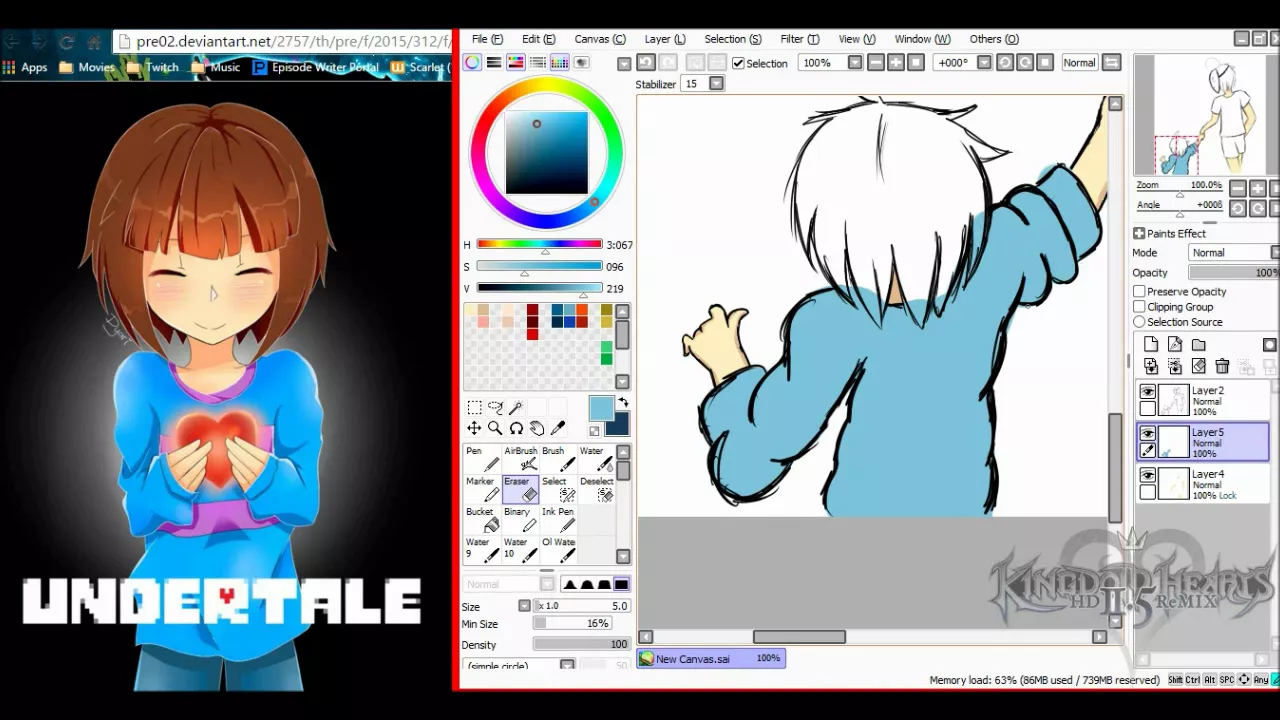The image size is (1280, 720).
Task: Select the magnifier Zoom tool
Action: pyautogui.click(x=495, y=428)
